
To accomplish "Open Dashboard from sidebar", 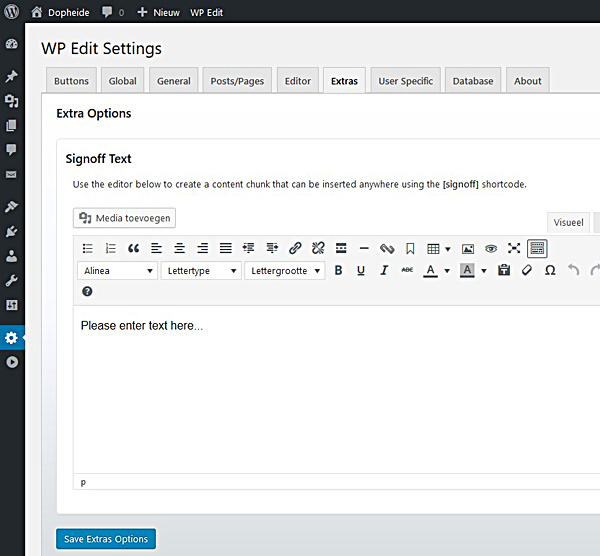I will coord(11,44).
